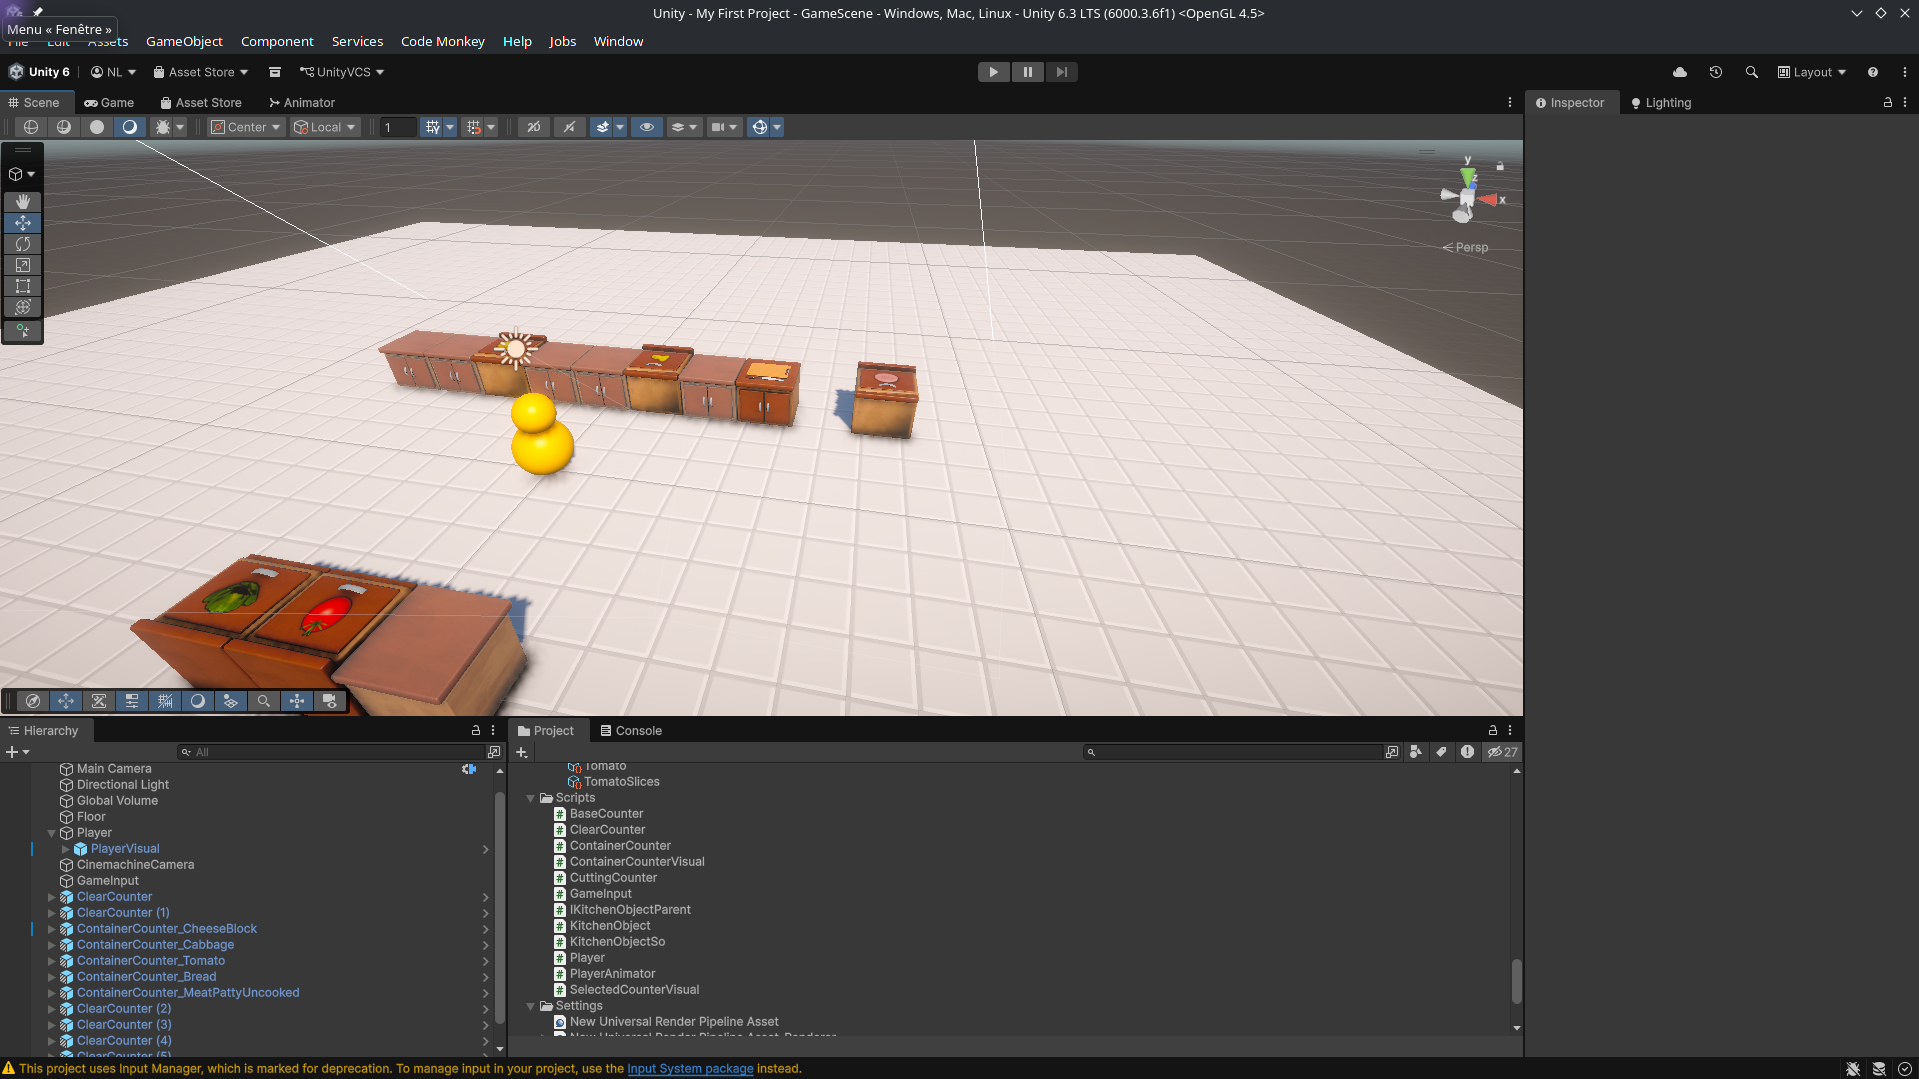
Task: Open the NL account dropdown
Action: [x=113, y=72]
